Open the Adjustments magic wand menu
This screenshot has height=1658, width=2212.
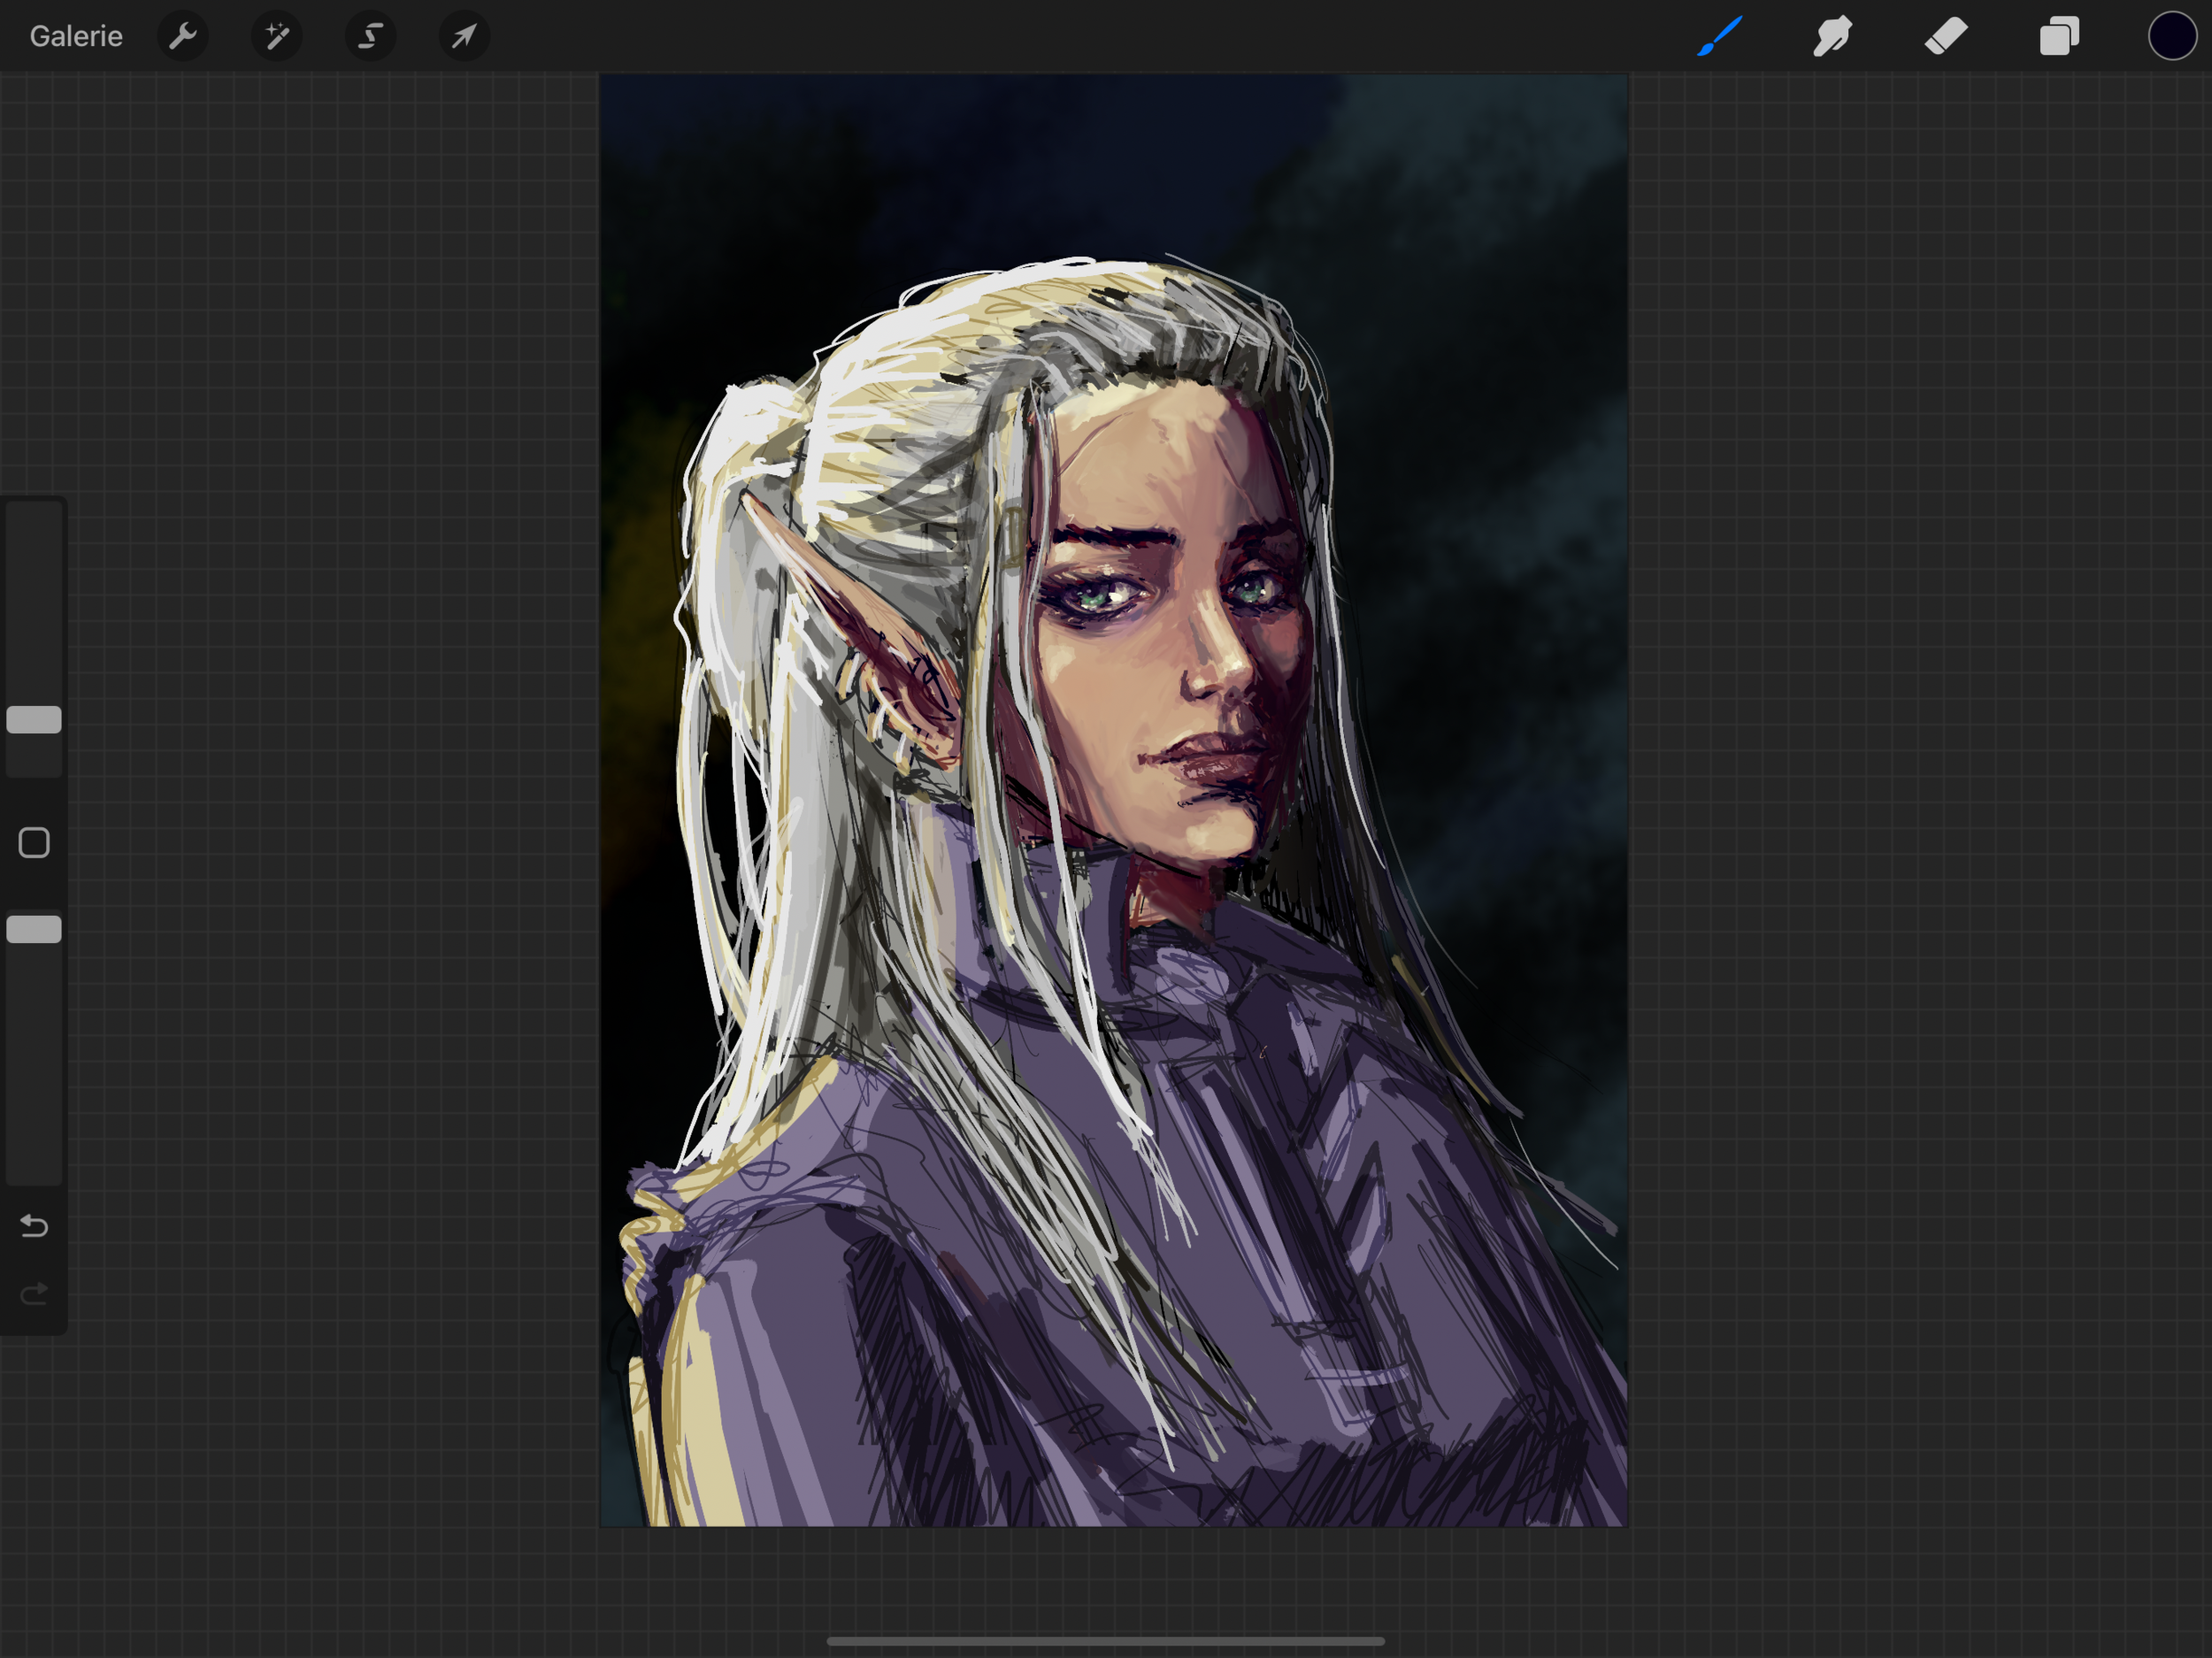(x=277, y=37)
